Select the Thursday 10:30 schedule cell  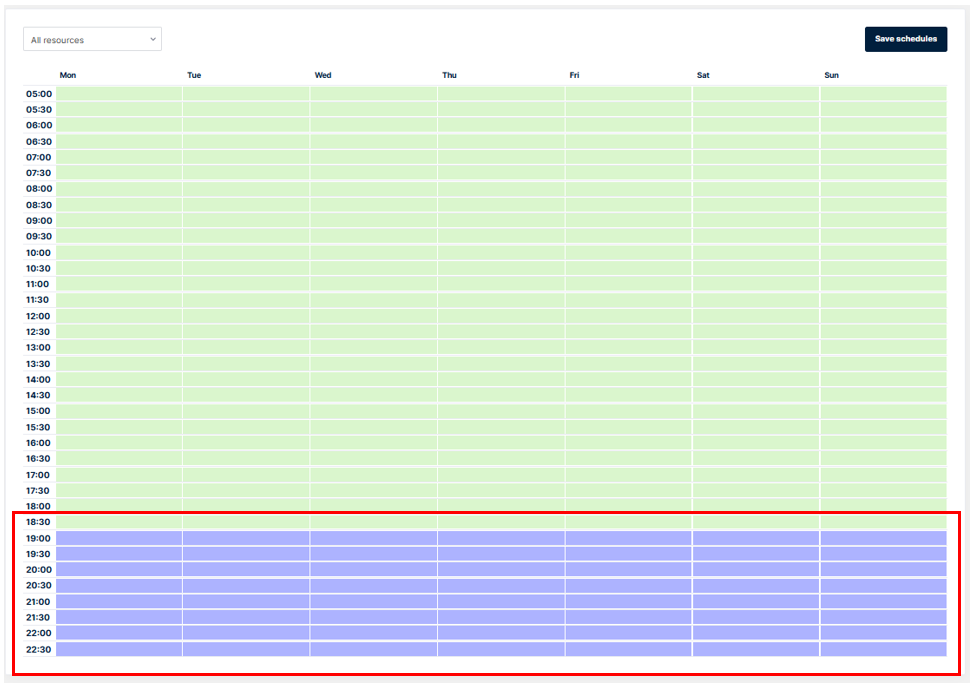pos(500,268)
